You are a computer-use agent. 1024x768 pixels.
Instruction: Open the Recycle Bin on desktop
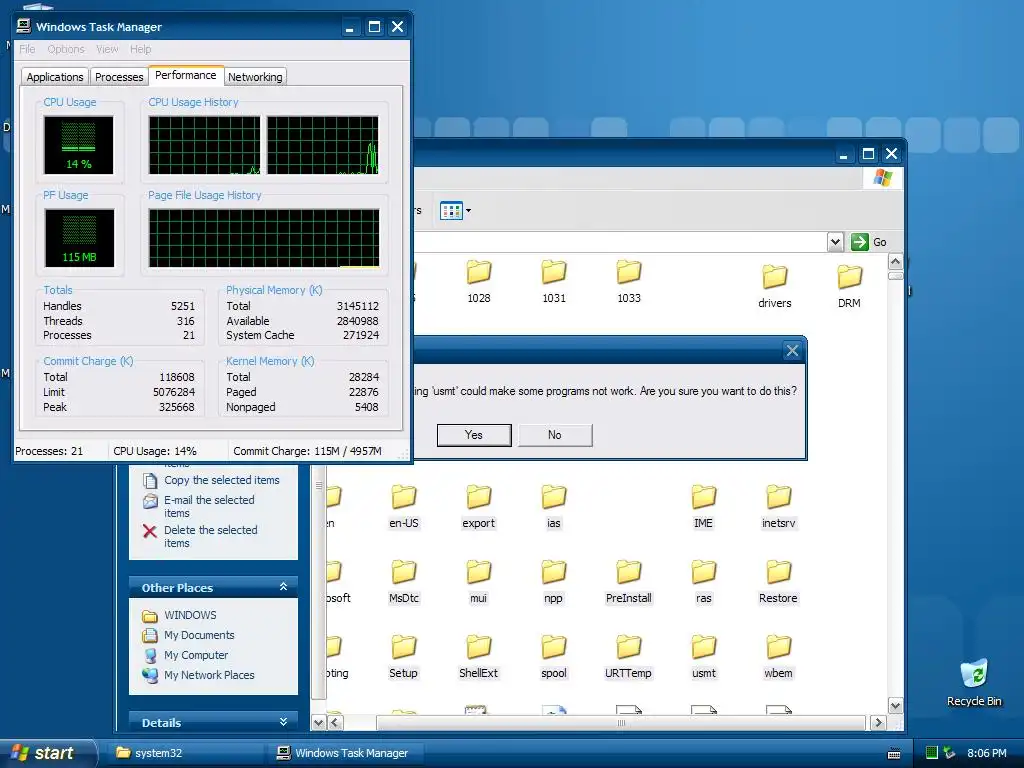tap(974, 682)
